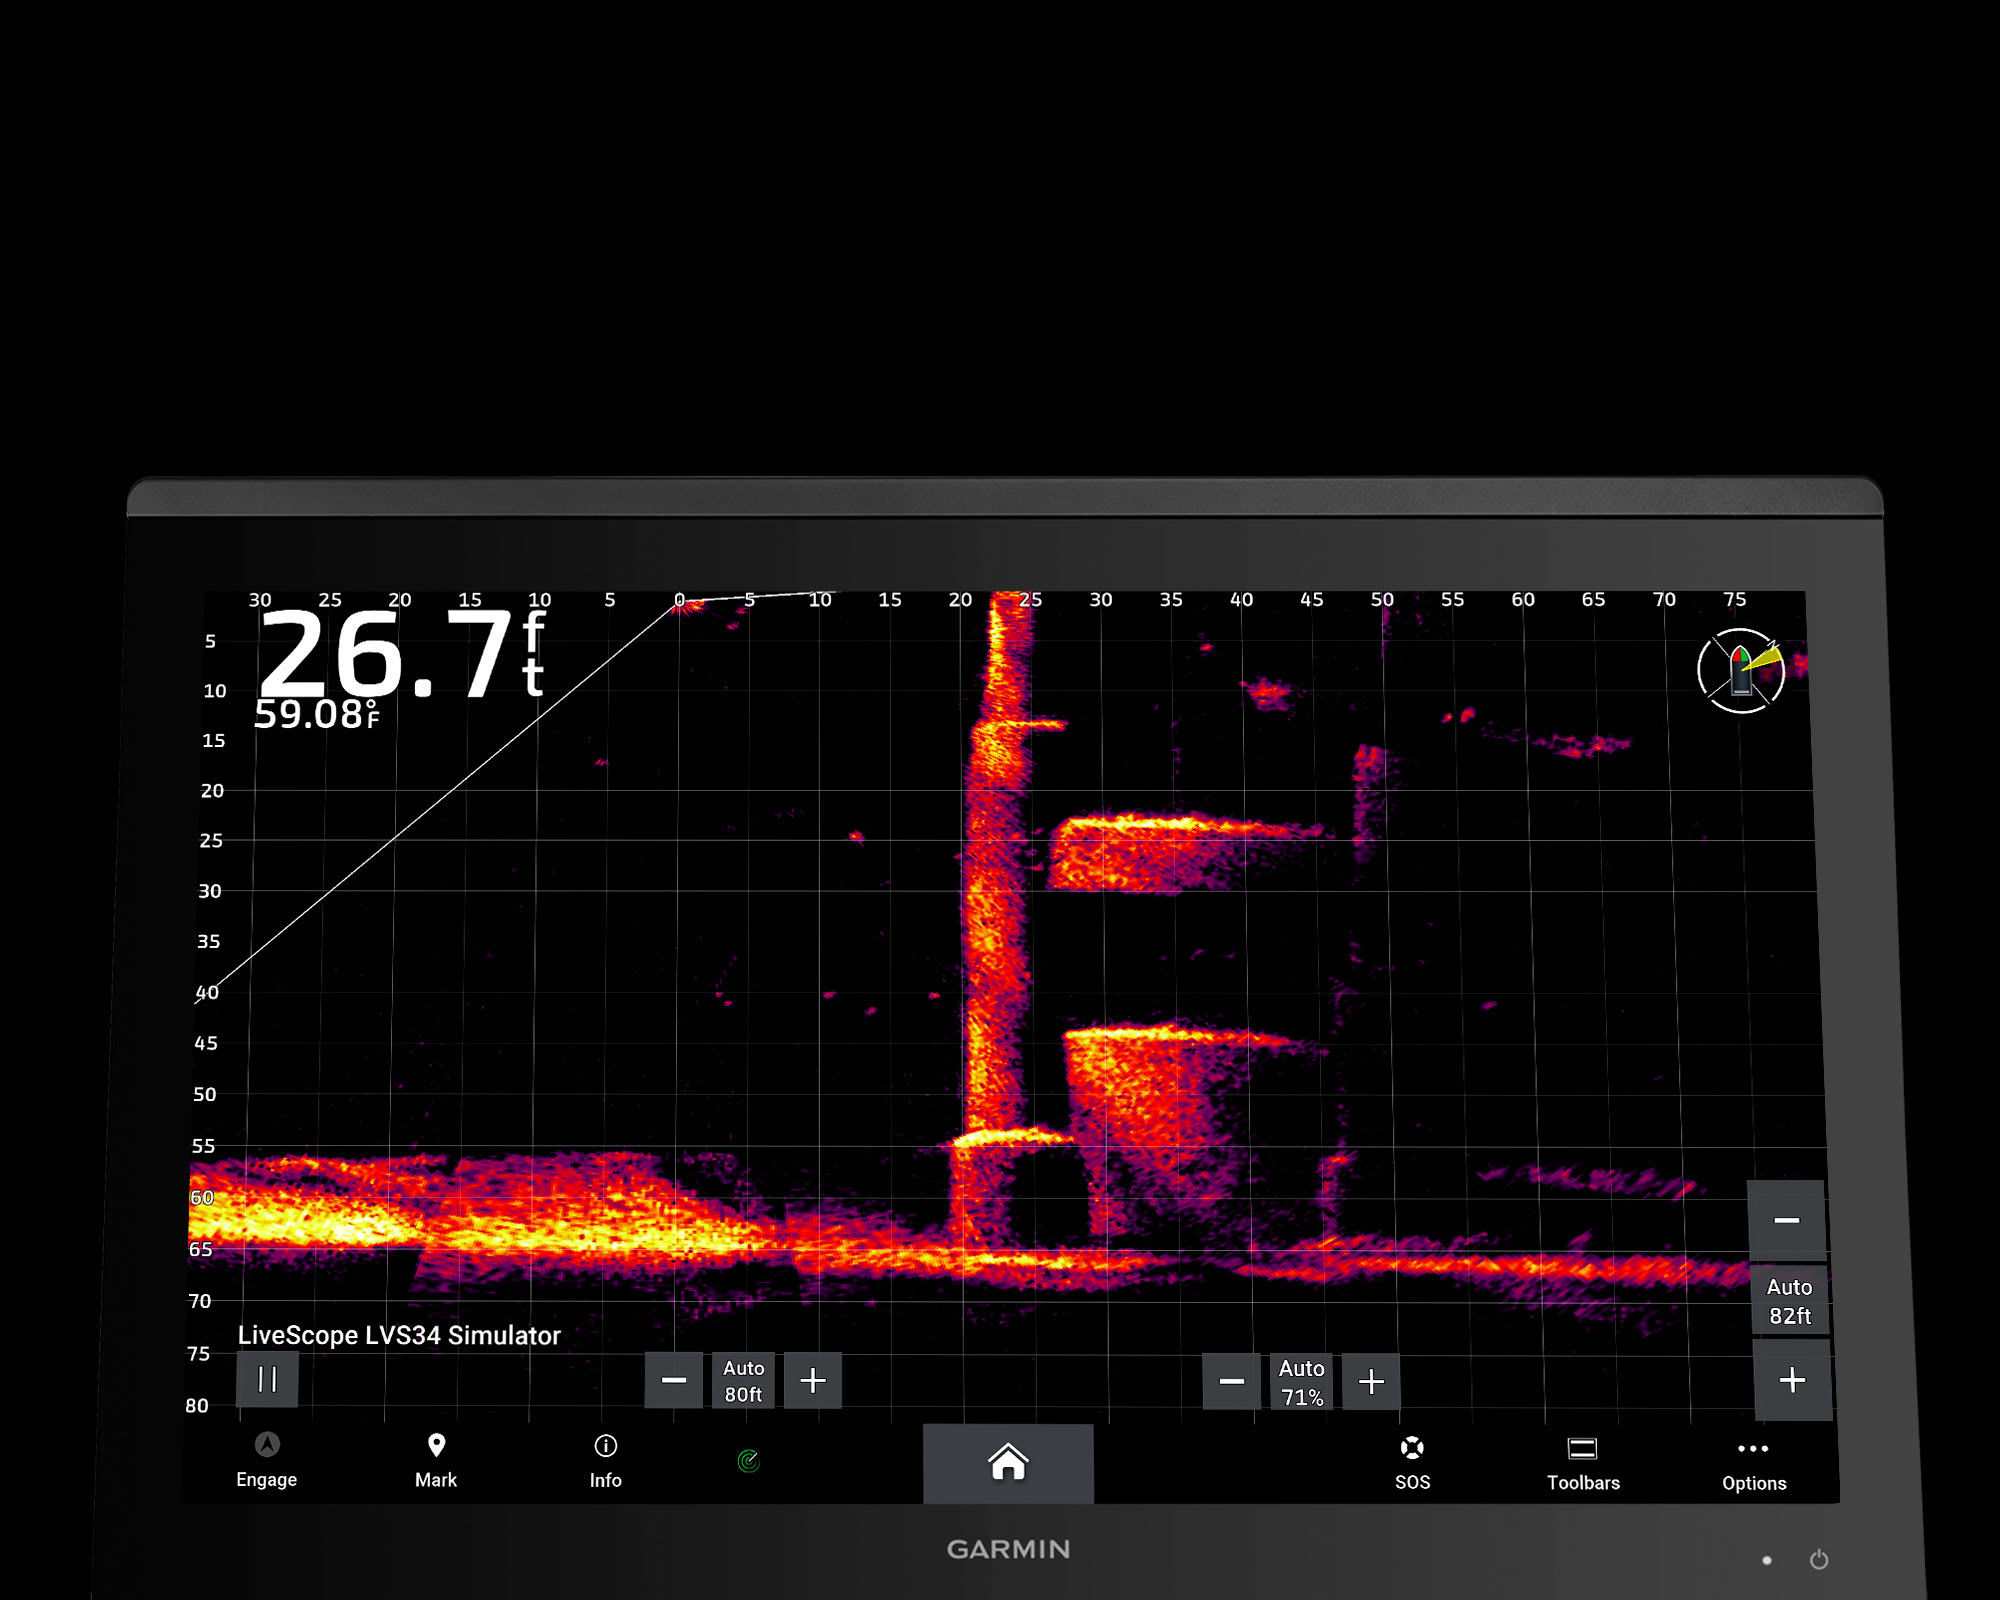Lower gain with minus next to 71%

(1231, 1382)
